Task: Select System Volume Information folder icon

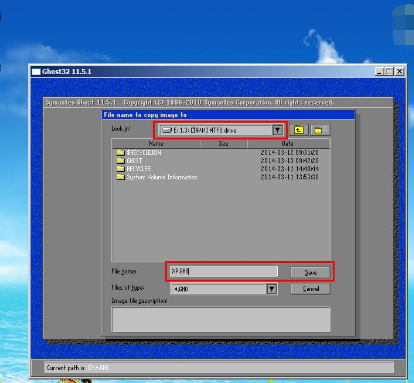Action: click(120, 177)
